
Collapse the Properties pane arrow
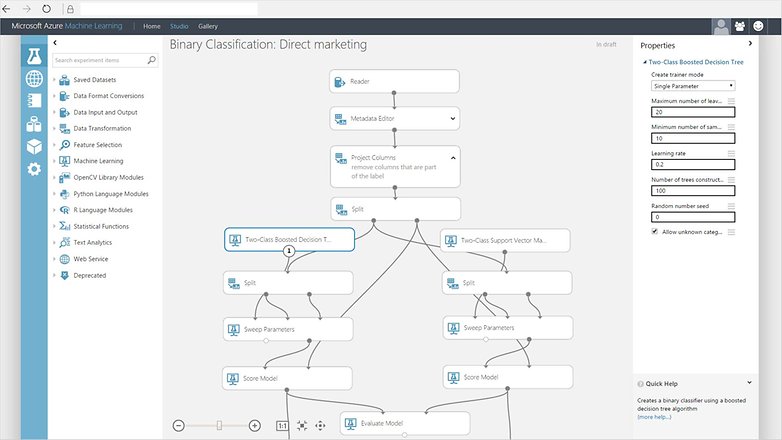click(750, 44)
